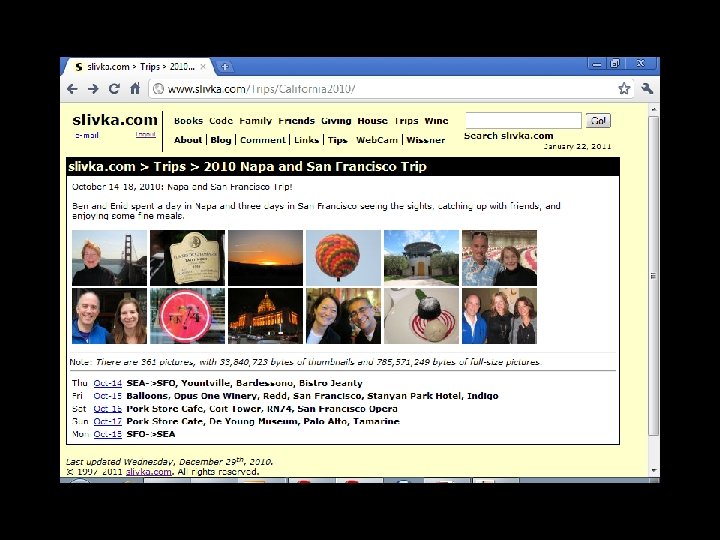Click the browser Forward arrow
The height and width of the screenshot is (540, 720).
click(93, 89)
